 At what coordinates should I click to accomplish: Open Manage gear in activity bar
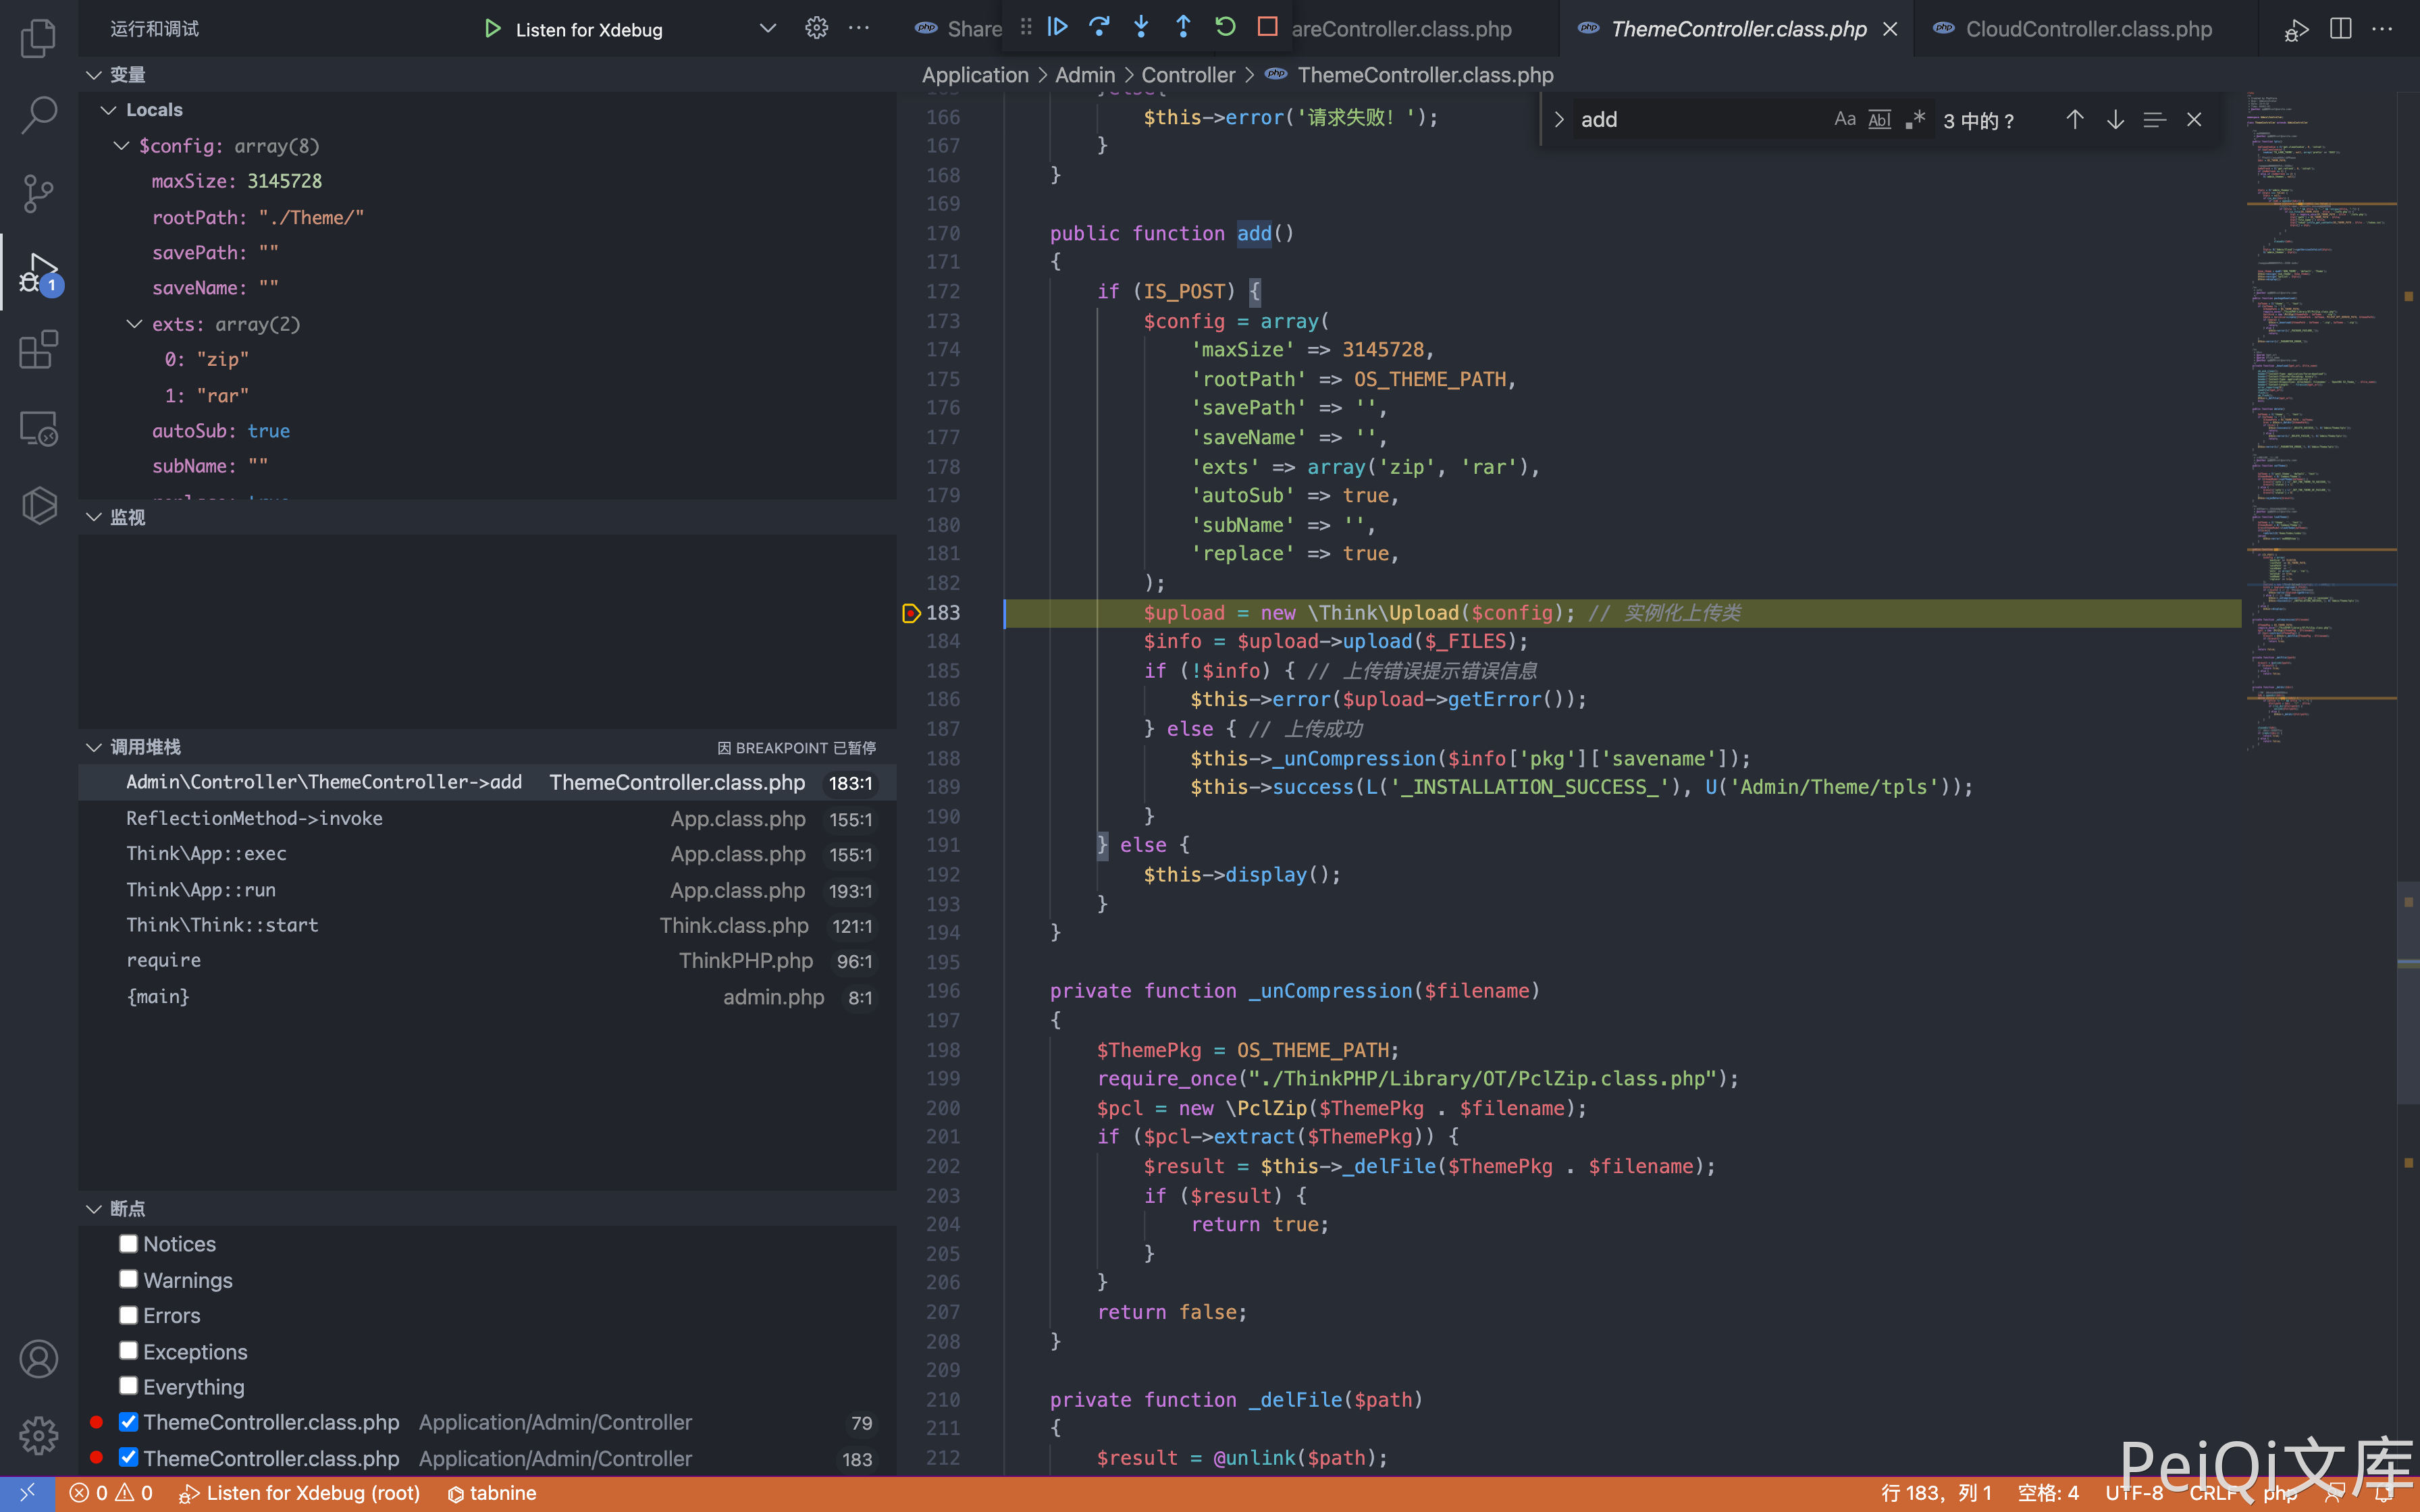pyautogui.click(x=38, y=1436)
